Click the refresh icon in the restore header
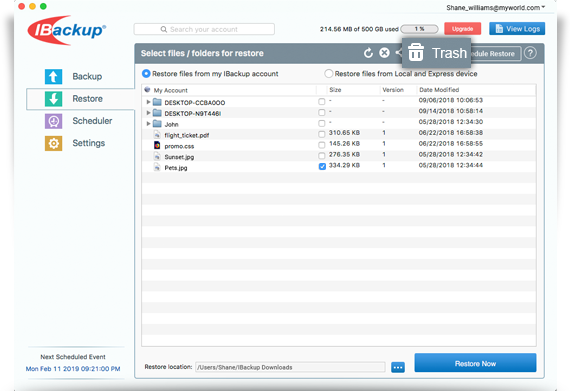This screenshot has height=391, width=570. [x=368, y=53]
